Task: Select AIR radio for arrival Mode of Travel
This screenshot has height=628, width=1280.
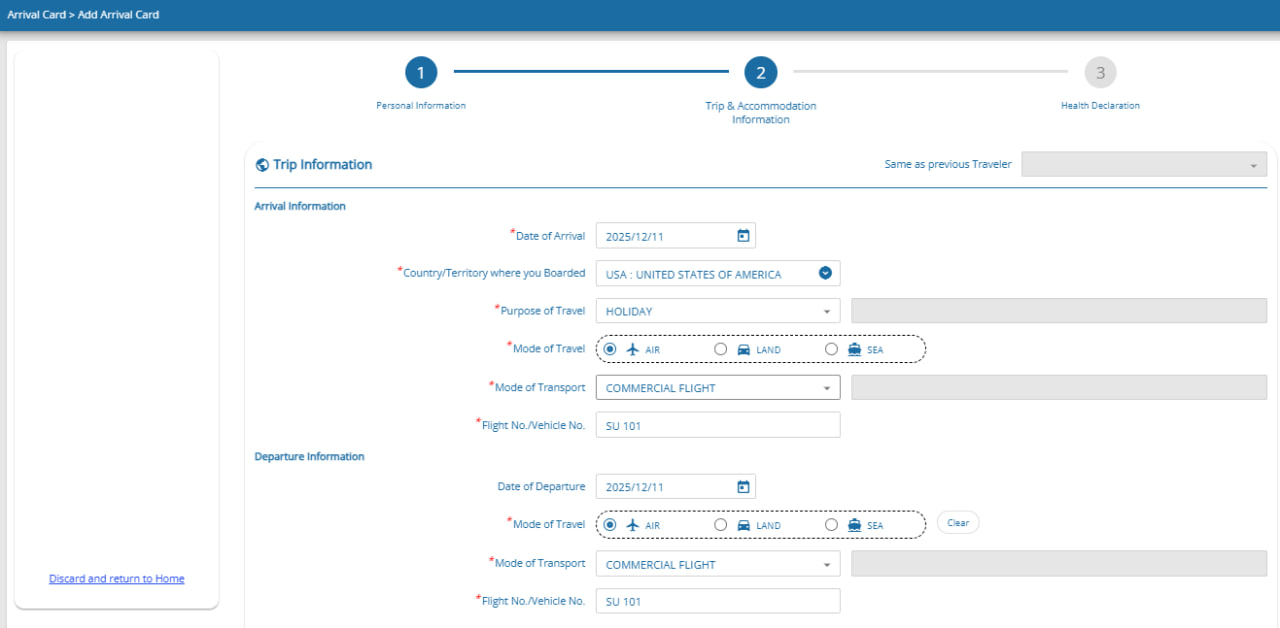Action: [610, 349]
